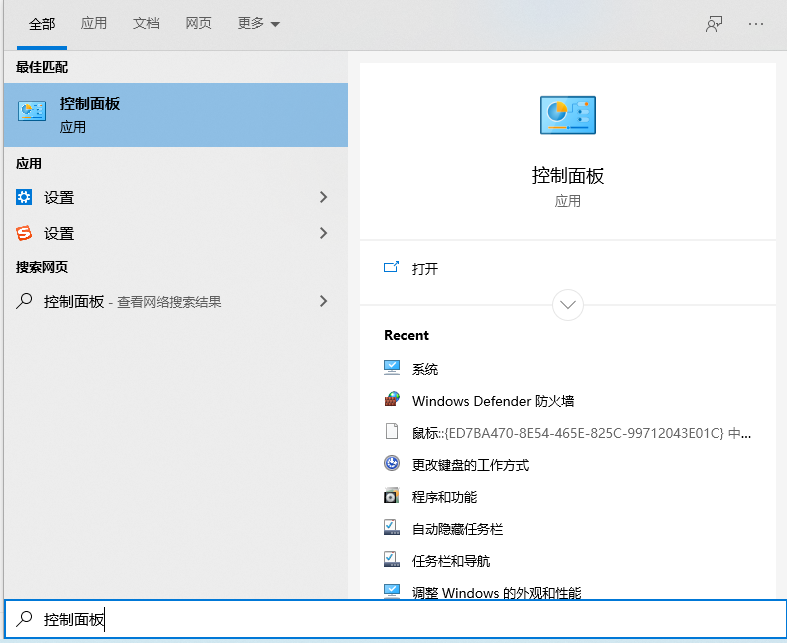Viewport: 787px width, 643px height.
Task: Click the large Control Panel icon in preview
Action: click(567, 116)
